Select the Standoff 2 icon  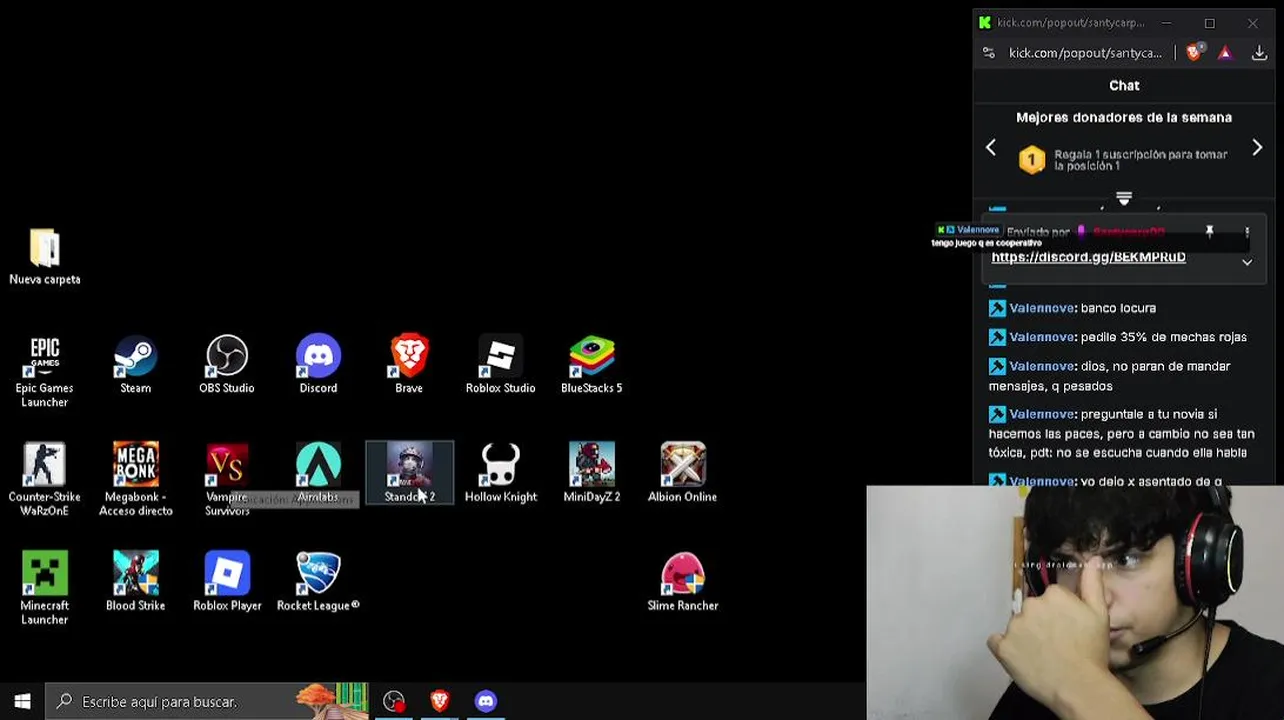(409, 473)
